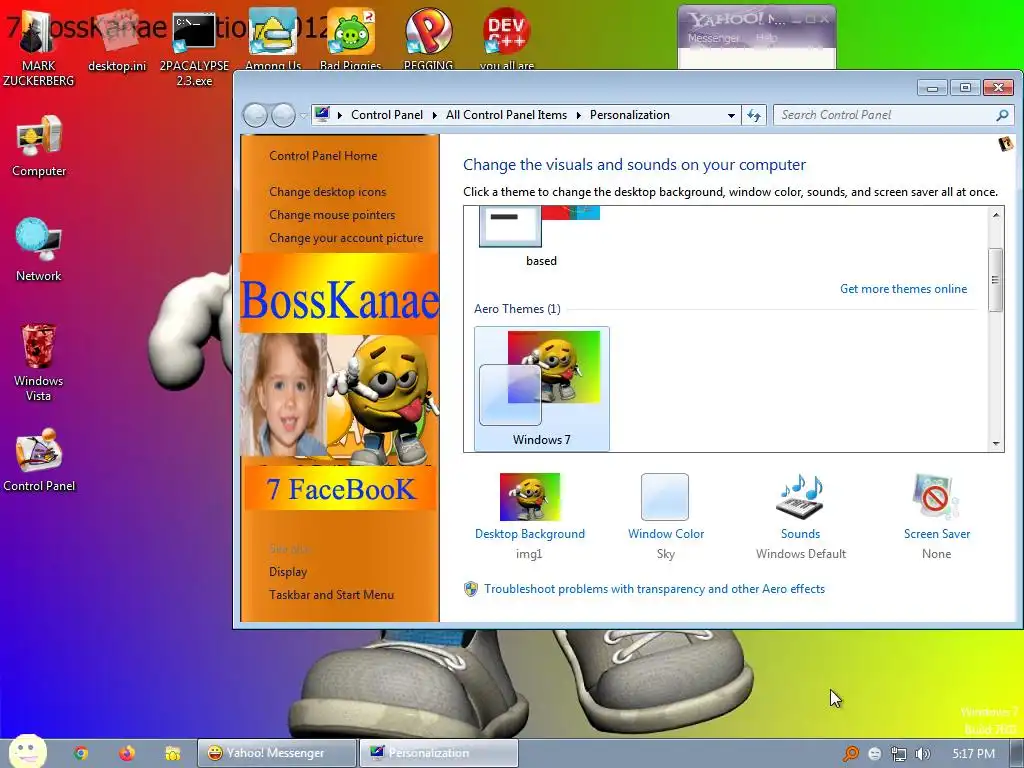1024x768 pixels.
Task: Go to Control Panel Home
Action: 323,156
